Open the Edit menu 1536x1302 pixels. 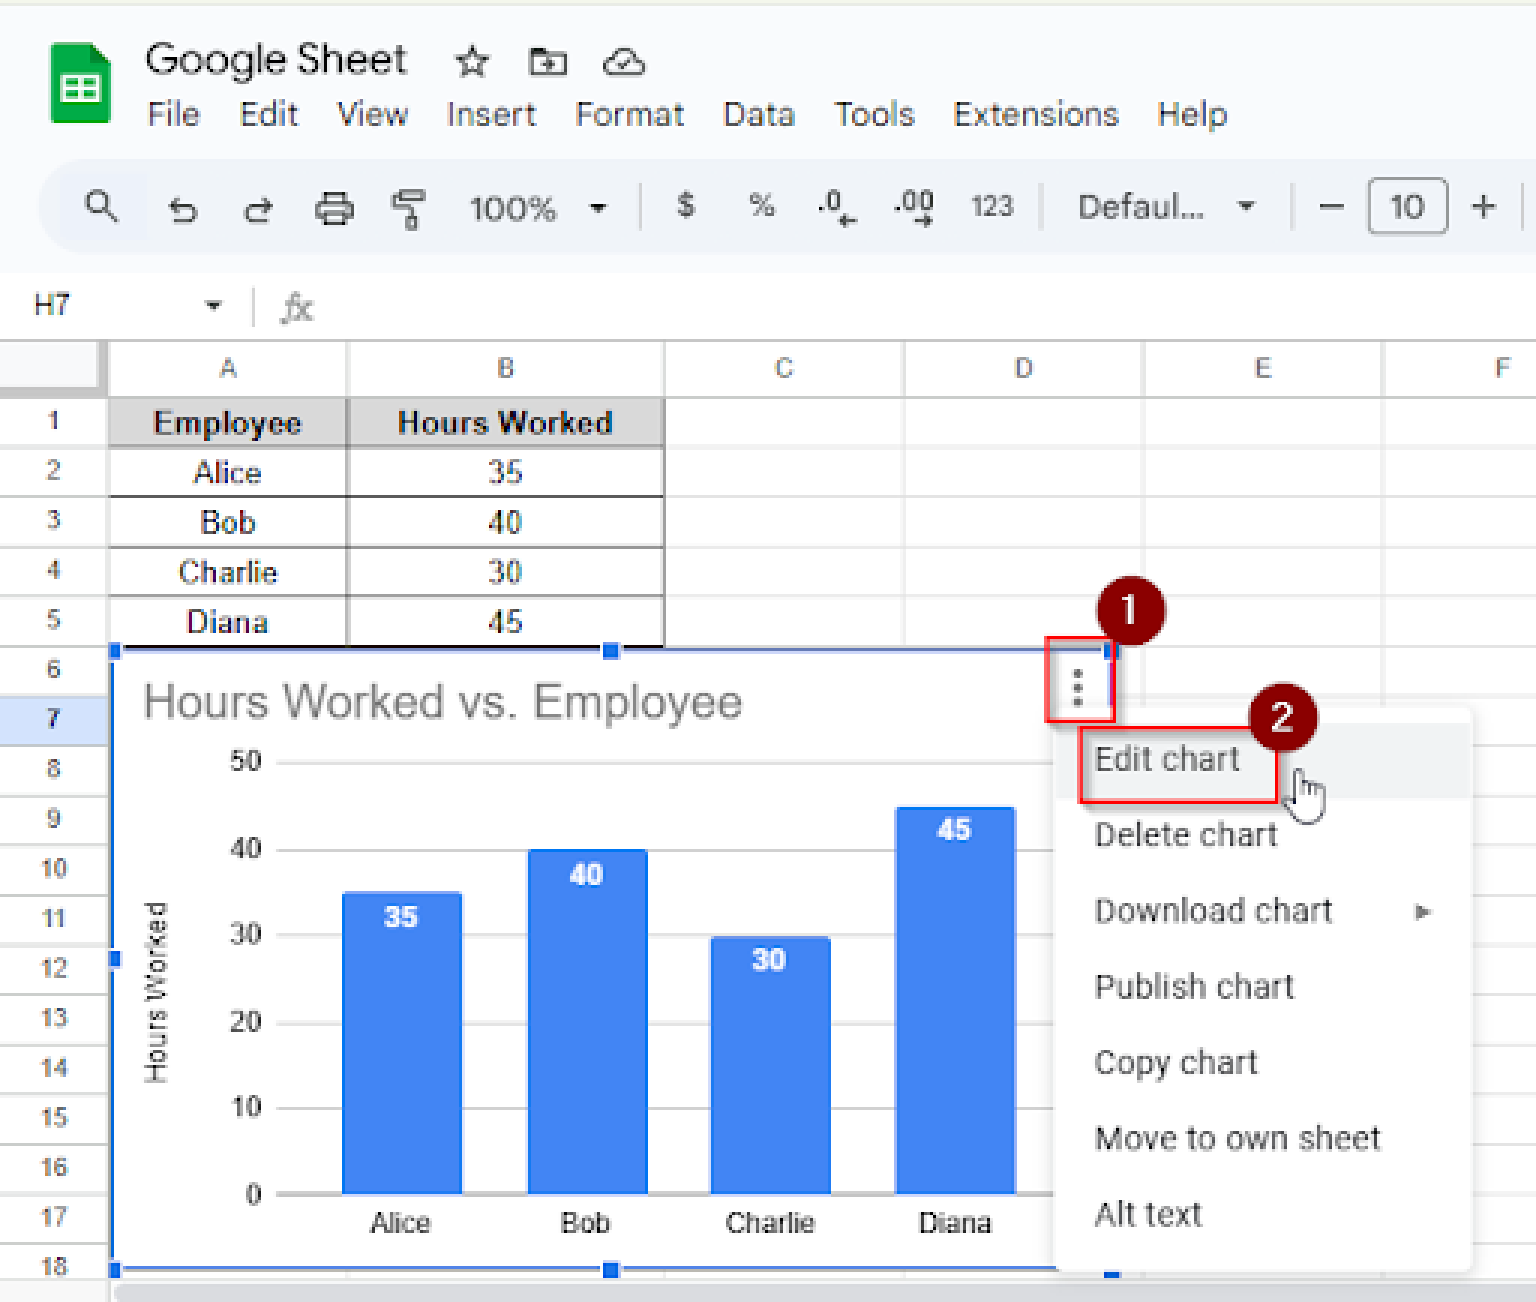[268, 115]
